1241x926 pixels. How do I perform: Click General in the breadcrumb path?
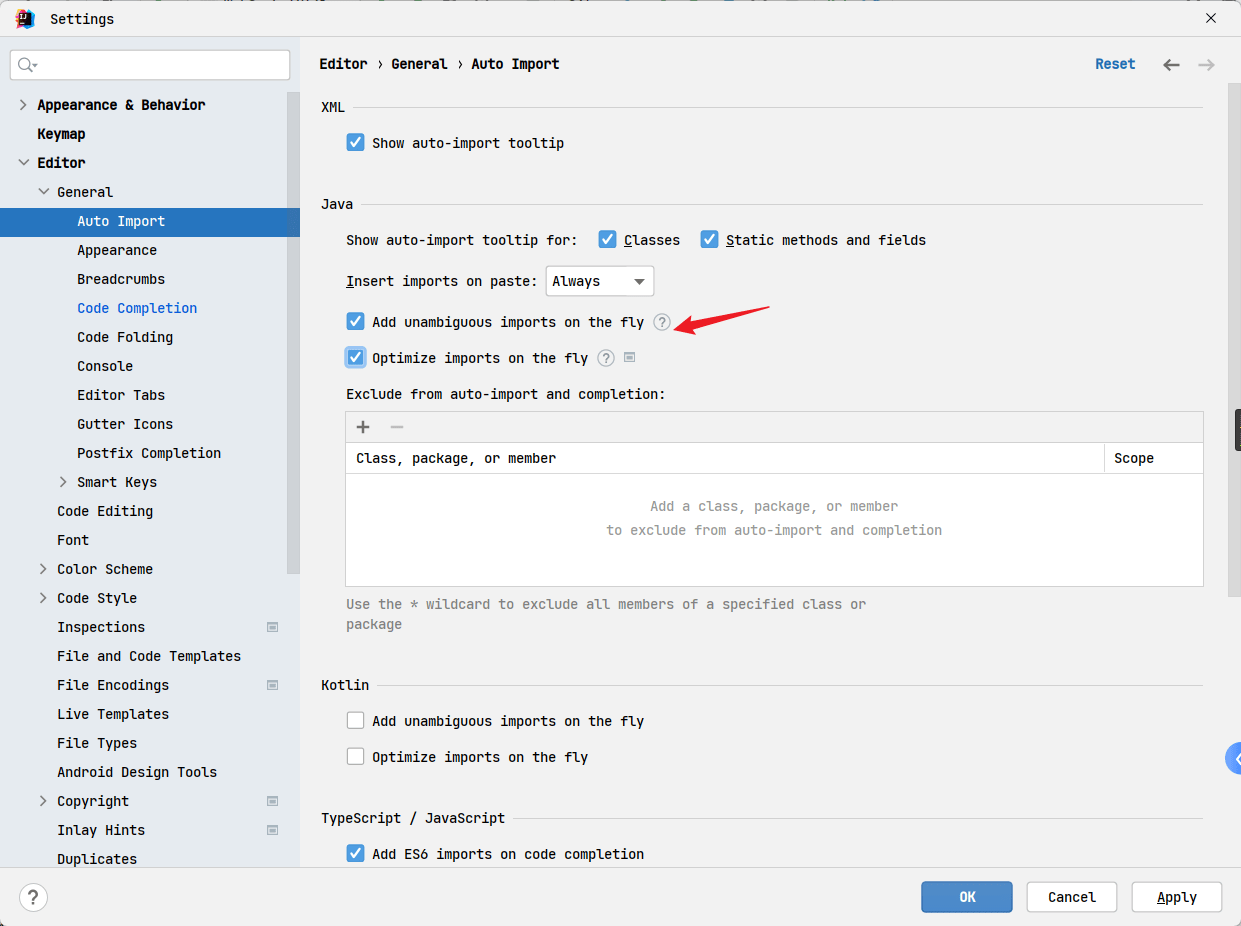419,64
